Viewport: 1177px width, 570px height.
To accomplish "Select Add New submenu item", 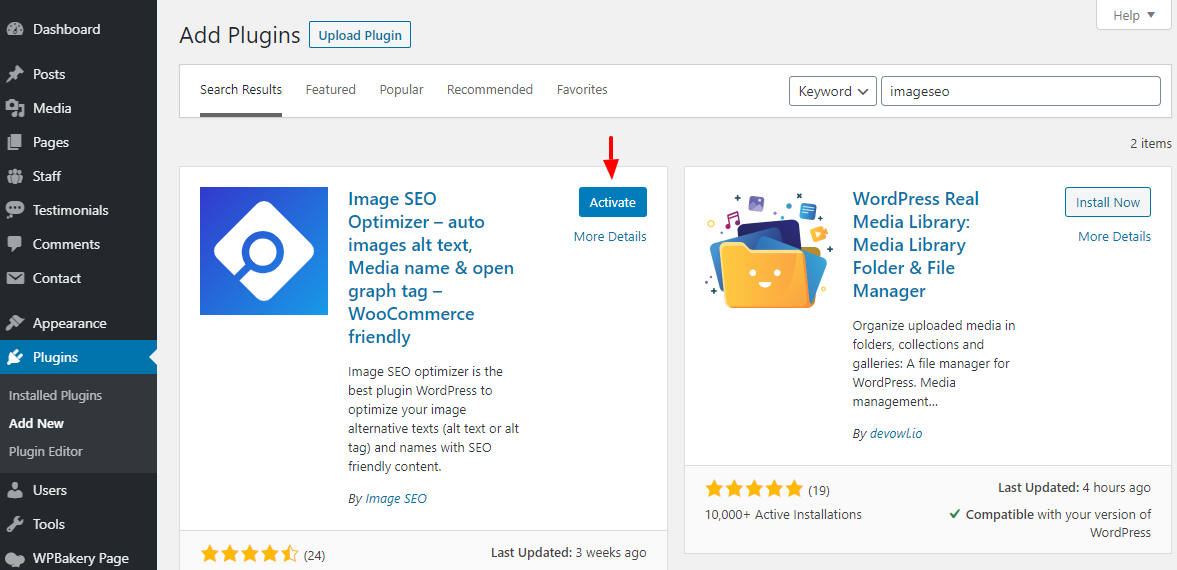I will click(x=36, y=424).
